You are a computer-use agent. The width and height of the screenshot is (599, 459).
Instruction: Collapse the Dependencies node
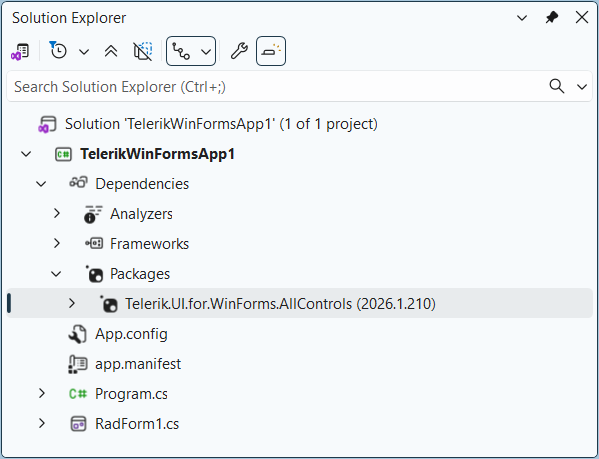(41, 184)
